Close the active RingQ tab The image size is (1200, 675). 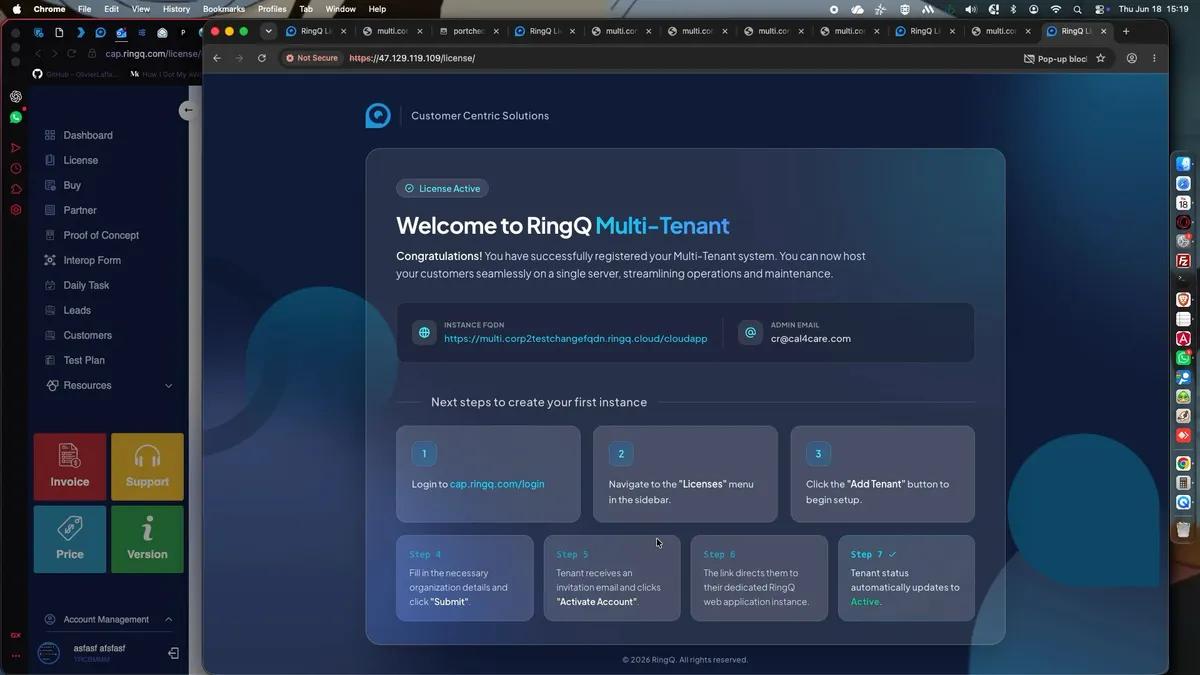pyautogui.click(x=1106, y=31)
